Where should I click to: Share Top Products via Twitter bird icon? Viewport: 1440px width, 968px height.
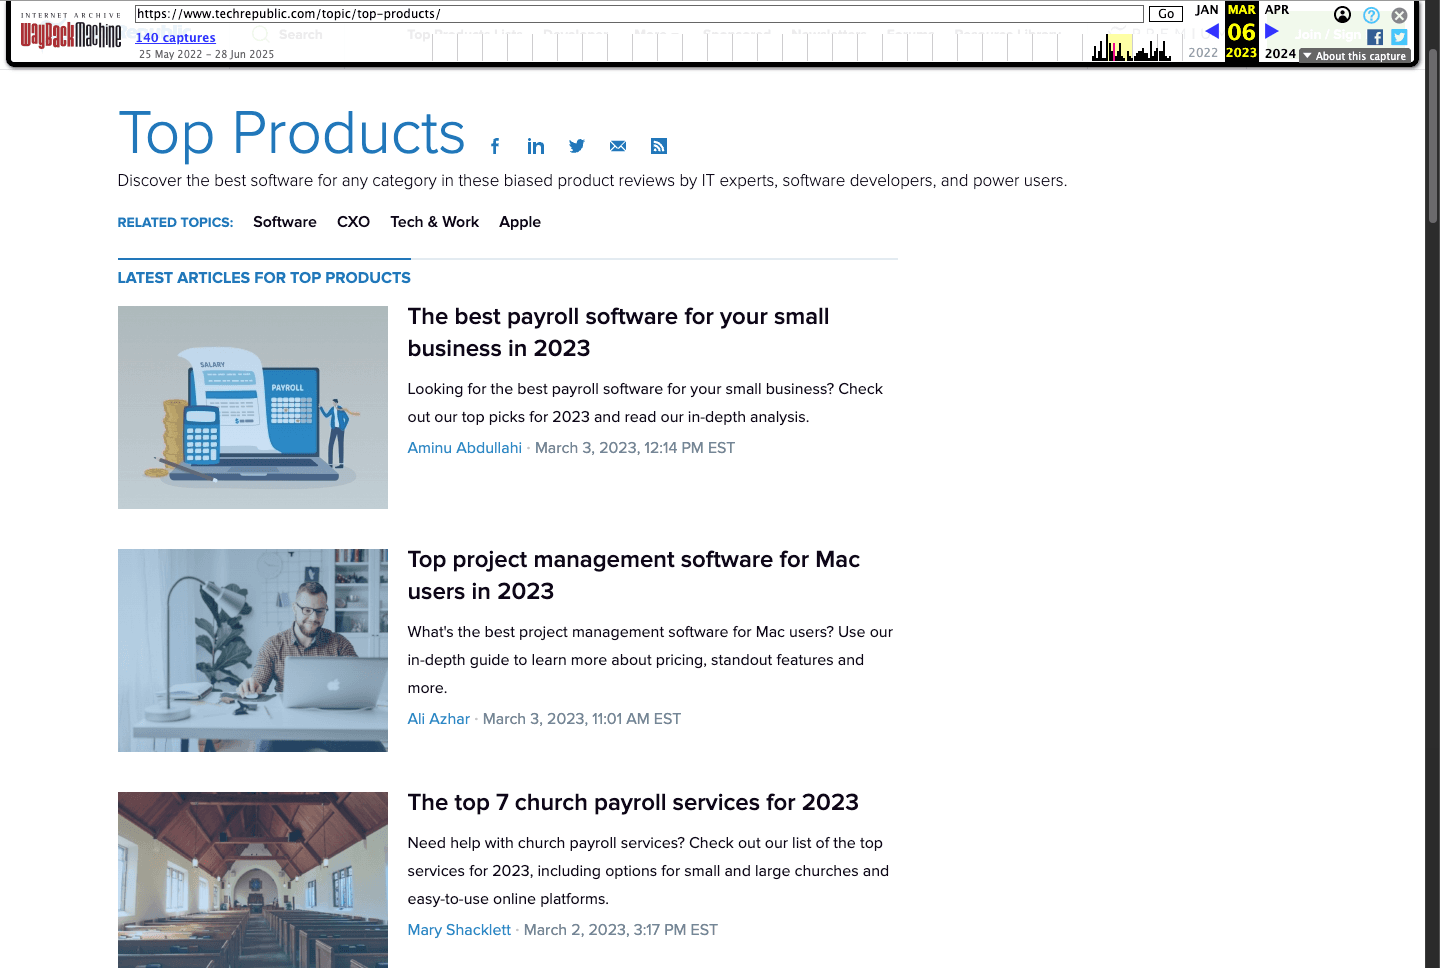coord(577,146)
